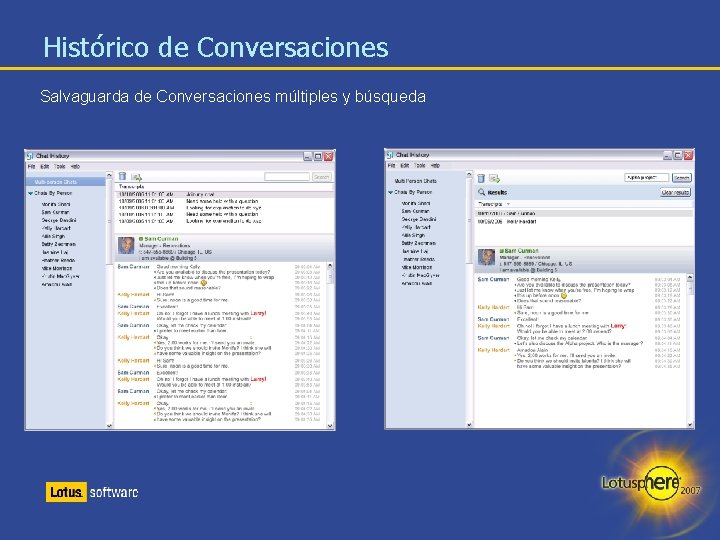
Task: Collapse Chats By Person tree in right window
Action: [390, 192]
